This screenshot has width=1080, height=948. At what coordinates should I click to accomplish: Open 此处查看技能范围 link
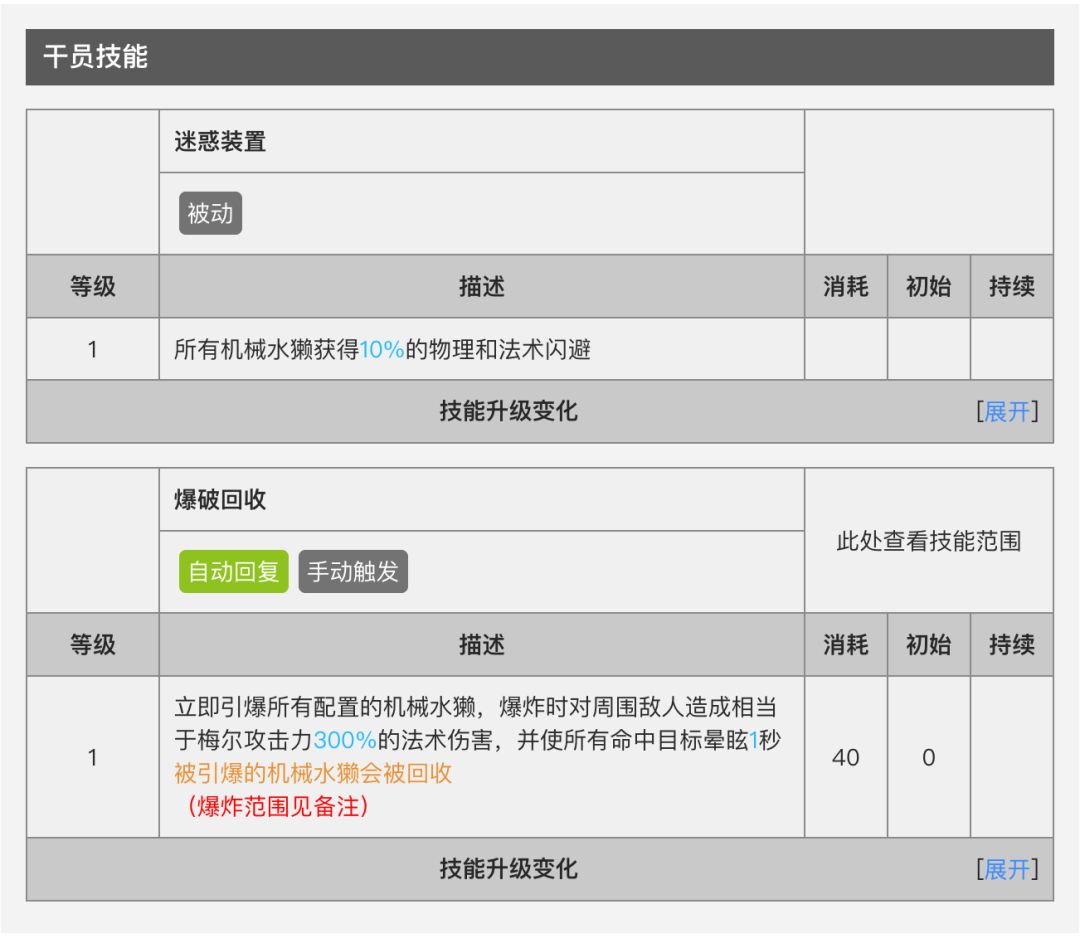click(928, 541)
